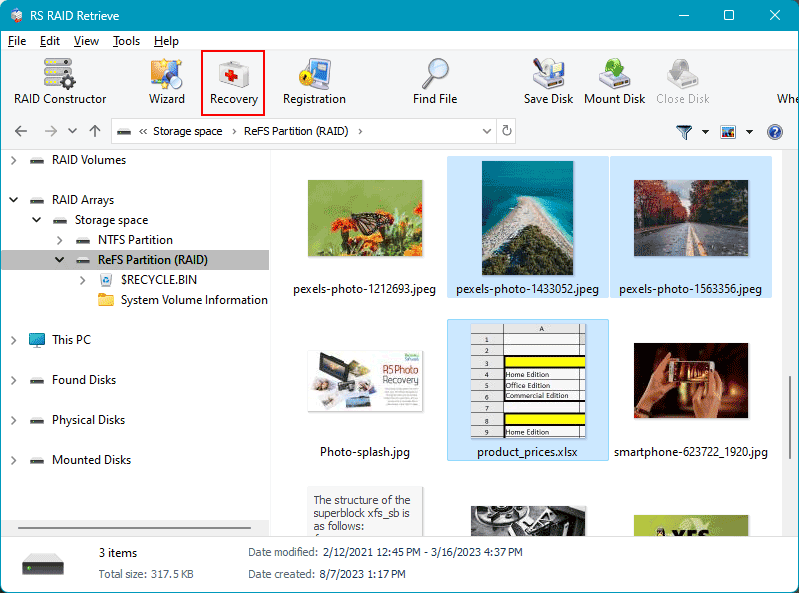The width and height of the screenshot is (799, 593).
Task: Select Found Disks in the tree
Action: point(84,380)
